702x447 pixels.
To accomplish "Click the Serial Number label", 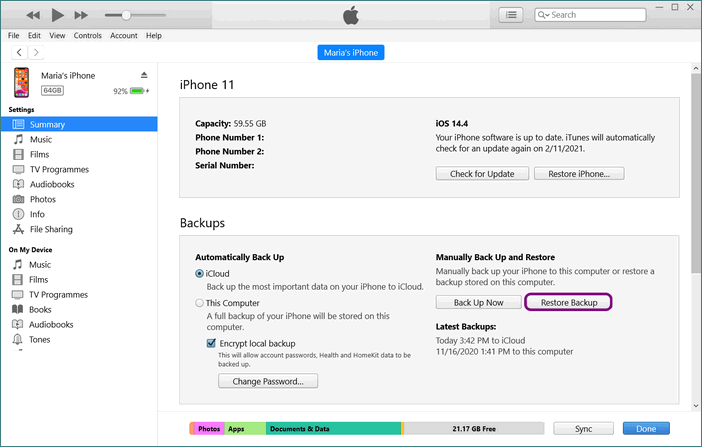I will pyautogui.click(x=225, y=165).
